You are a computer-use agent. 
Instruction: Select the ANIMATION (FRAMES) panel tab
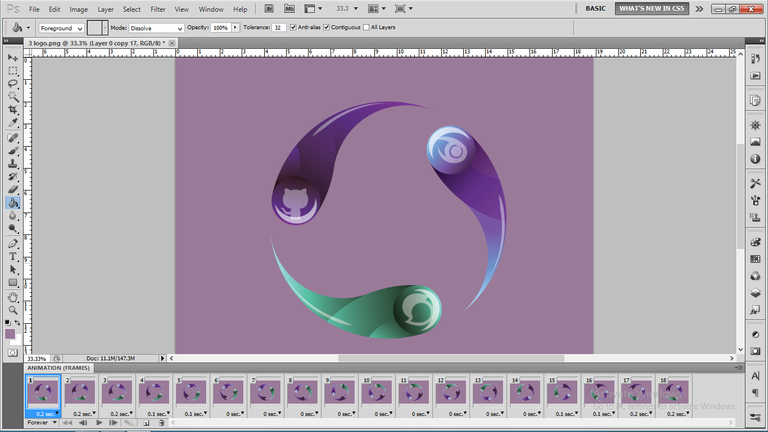pos(58,368)
